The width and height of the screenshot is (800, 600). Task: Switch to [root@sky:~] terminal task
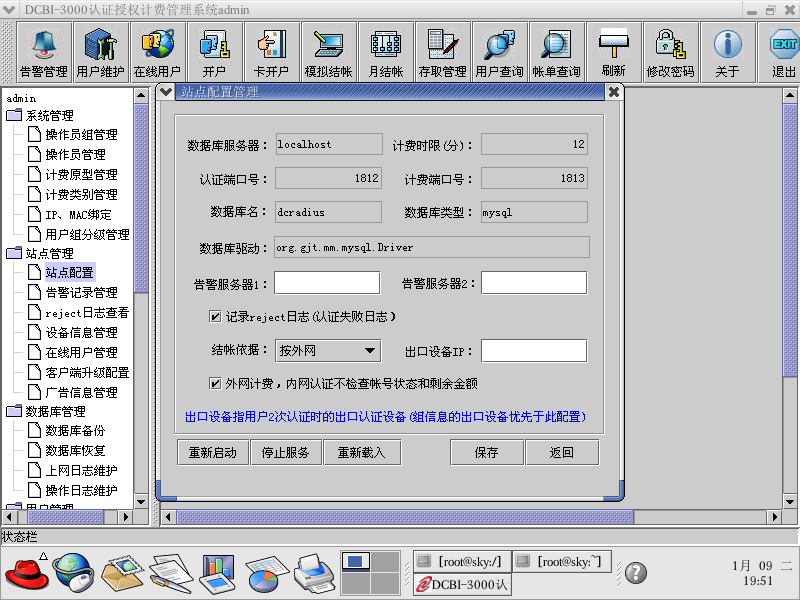(561, 561)
